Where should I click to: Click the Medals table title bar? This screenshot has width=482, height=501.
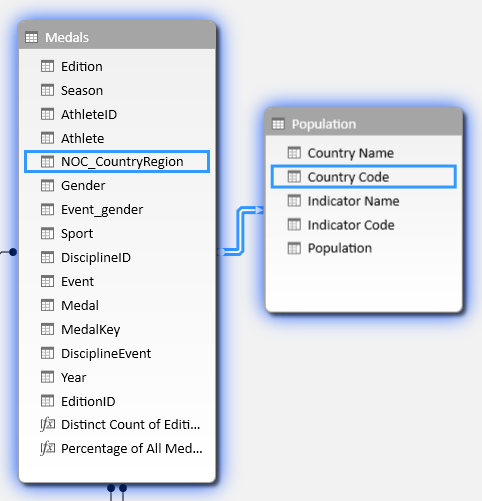coord(117,36)
